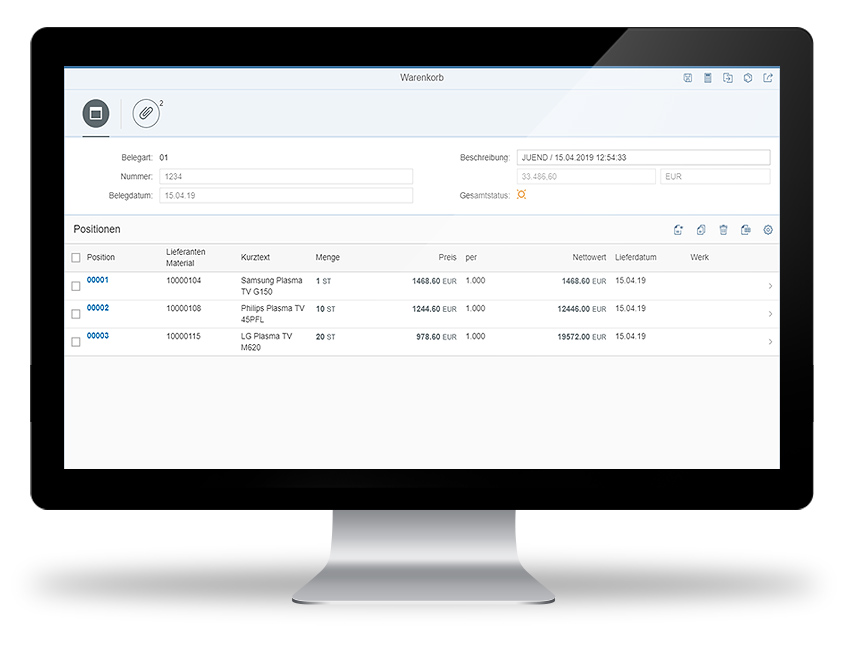Click the Positionen section title
The image size is (850, 650).
click(x=97, y=229)
